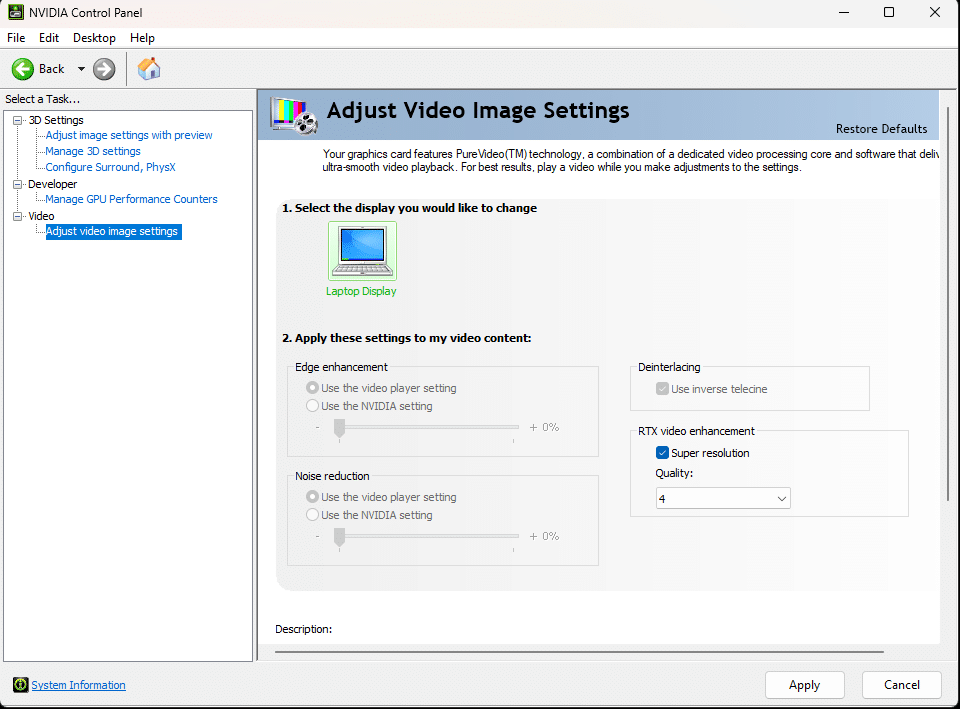This screenshot has height=709, width=960.
Task: Click the NVIDIA Control Panel title icon
Action: pos(15,12)
